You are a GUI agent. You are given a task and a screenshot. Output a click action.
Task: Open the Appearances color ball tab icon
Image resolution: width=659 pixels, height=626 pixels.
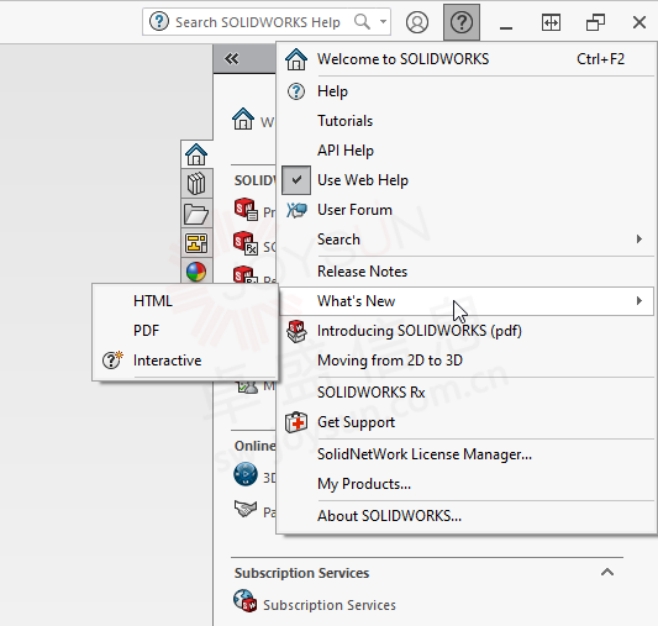pyautogui.click(x=196, y=272)
